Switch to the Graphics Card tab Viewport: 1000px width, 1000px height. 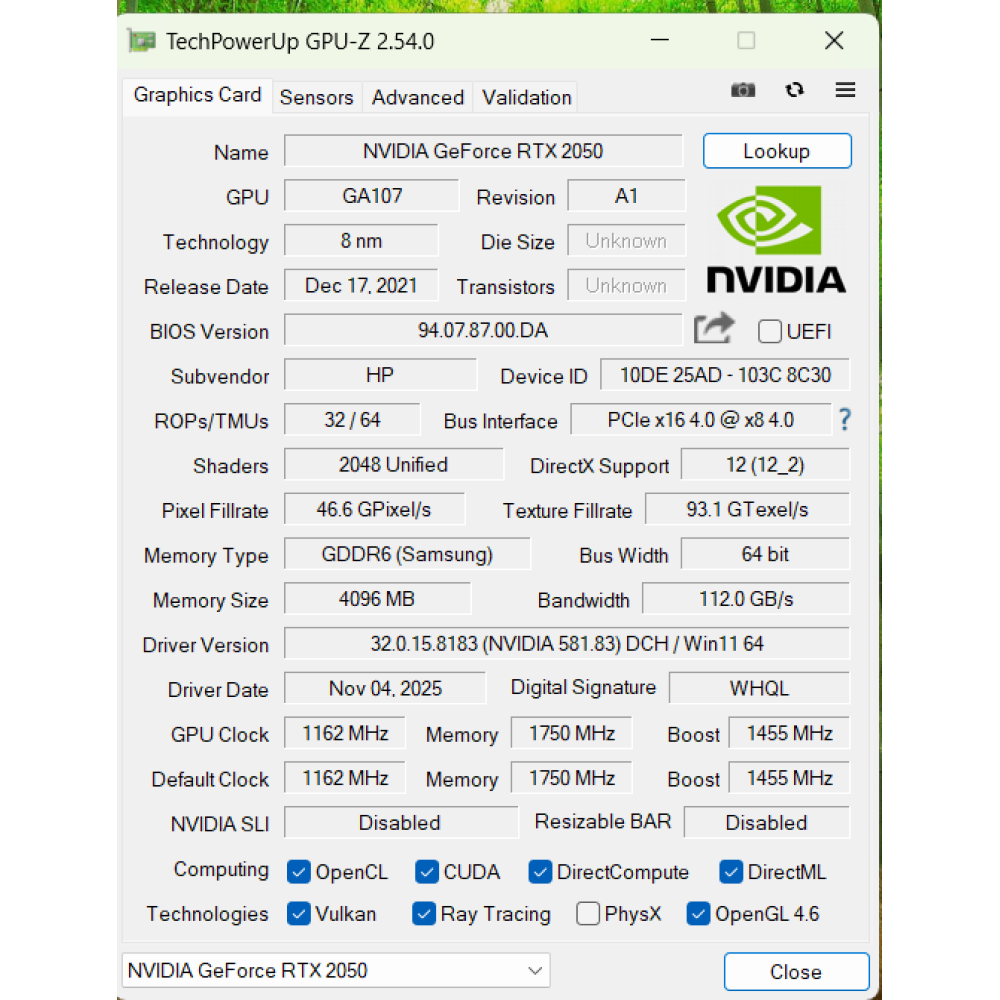point(197,95)
